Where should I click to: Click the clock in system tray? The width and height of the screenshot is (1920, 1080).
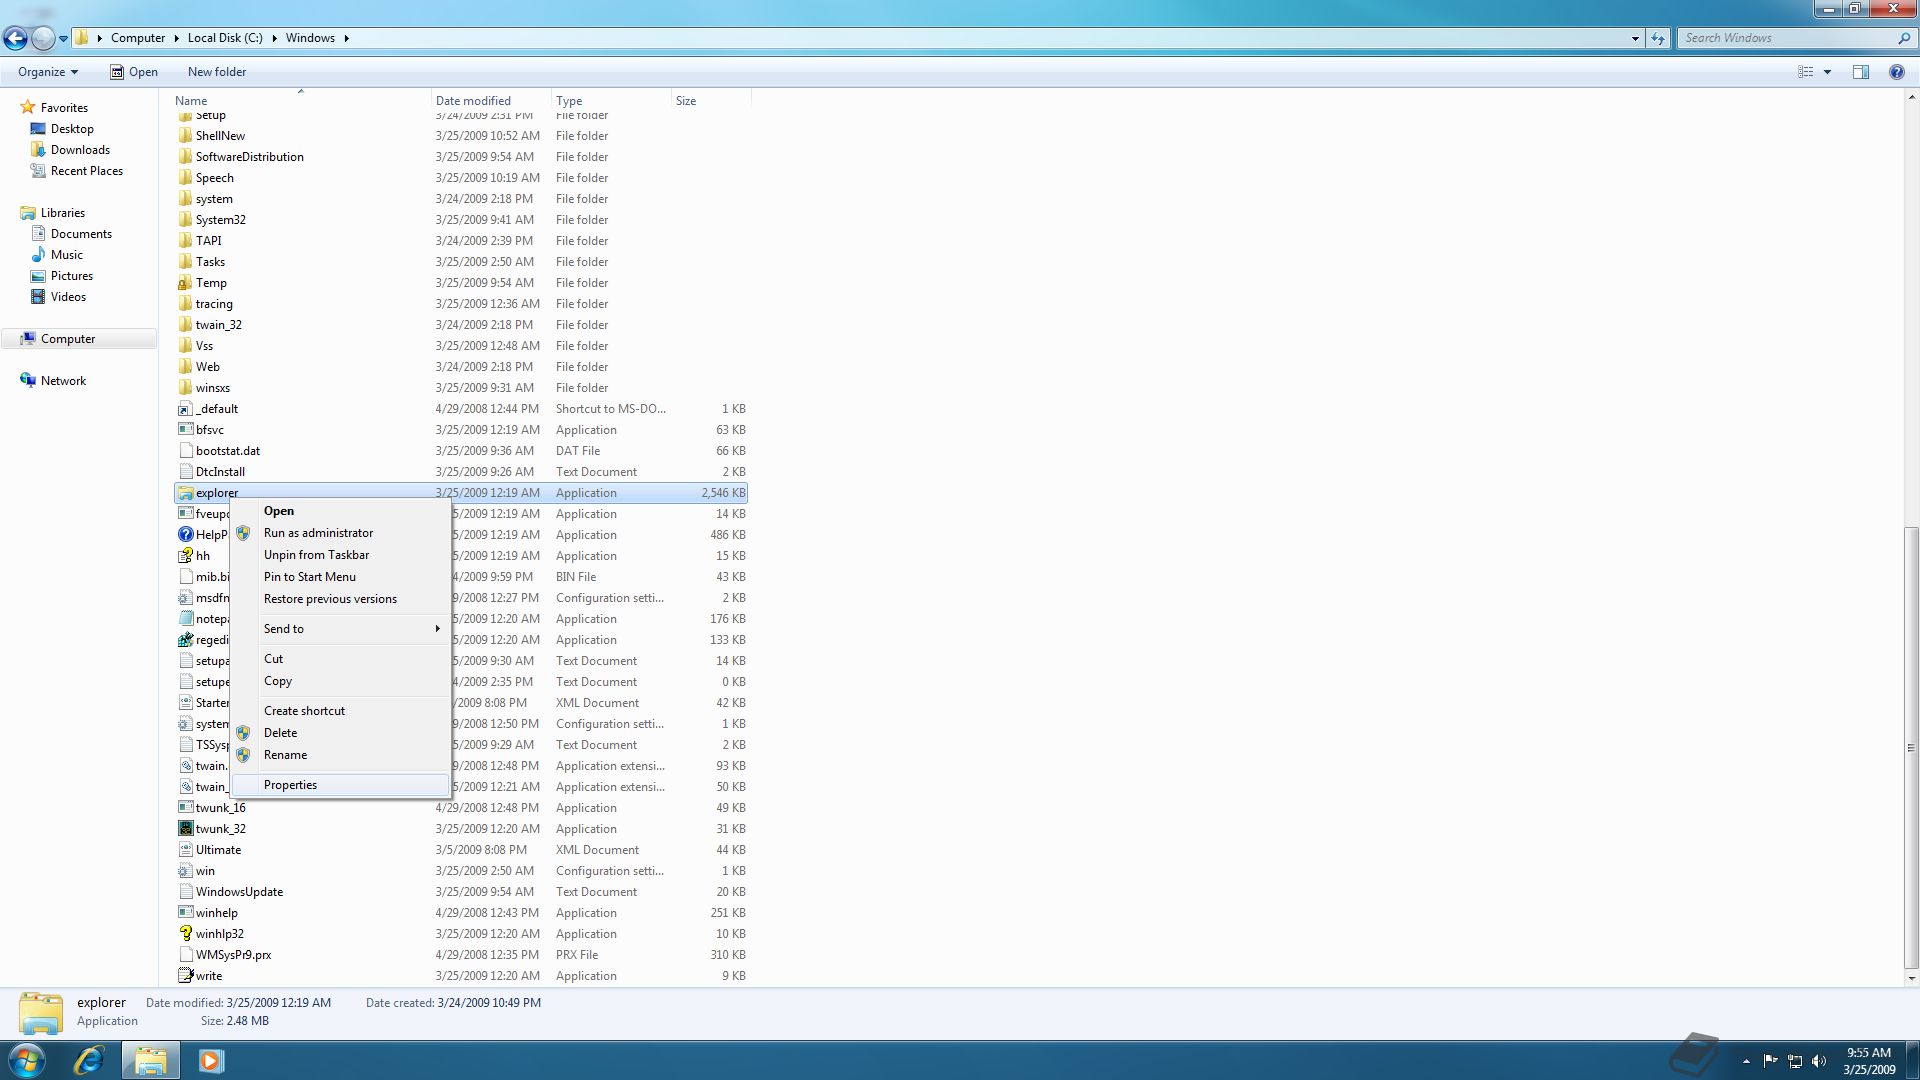click(1868, 1061)
